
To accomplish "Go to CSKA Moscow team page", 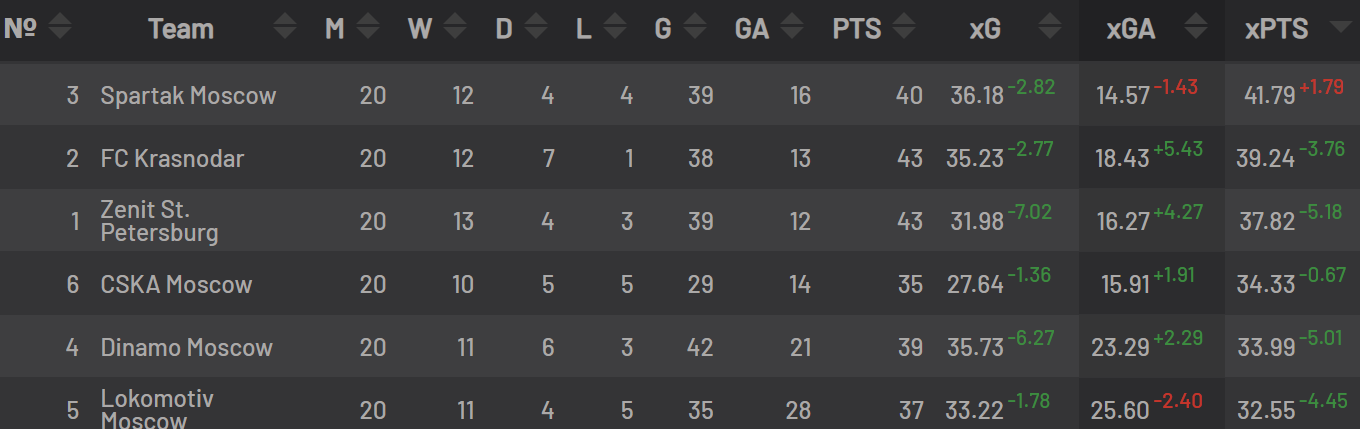I will coord(176,285).
